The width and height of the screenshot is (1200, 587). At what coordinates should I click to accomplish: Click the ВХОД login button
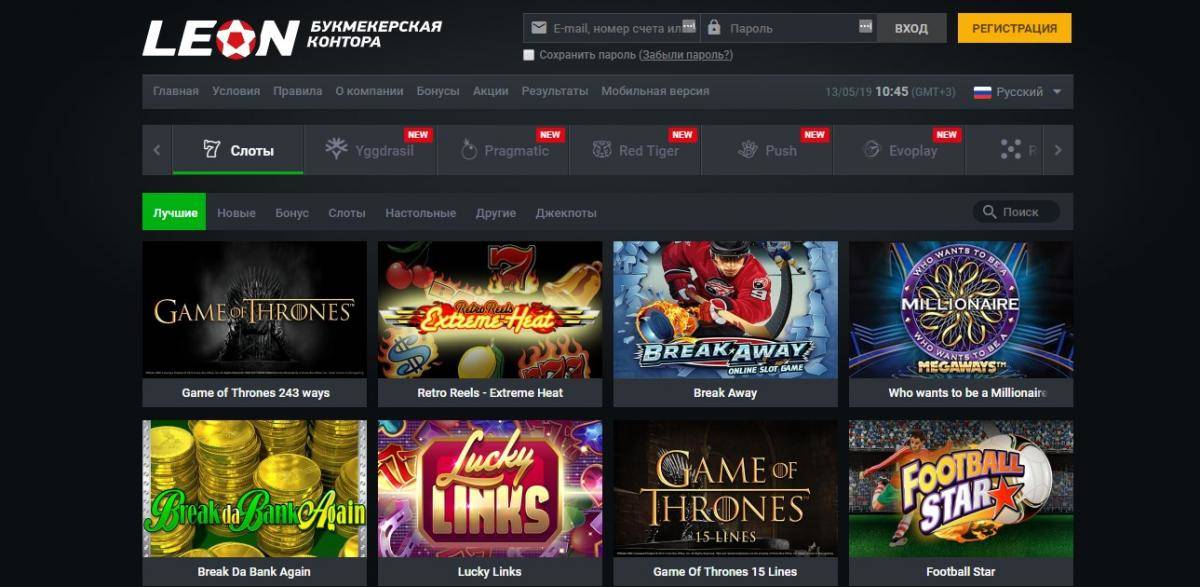(911, 28)
